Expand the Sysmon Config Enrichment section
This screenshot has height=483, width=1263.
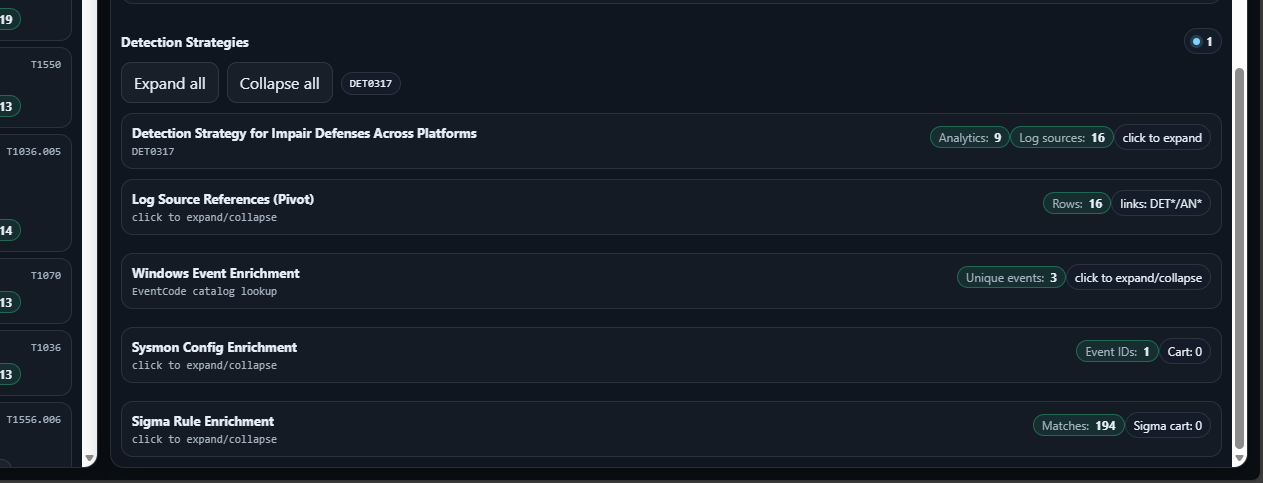214,348
